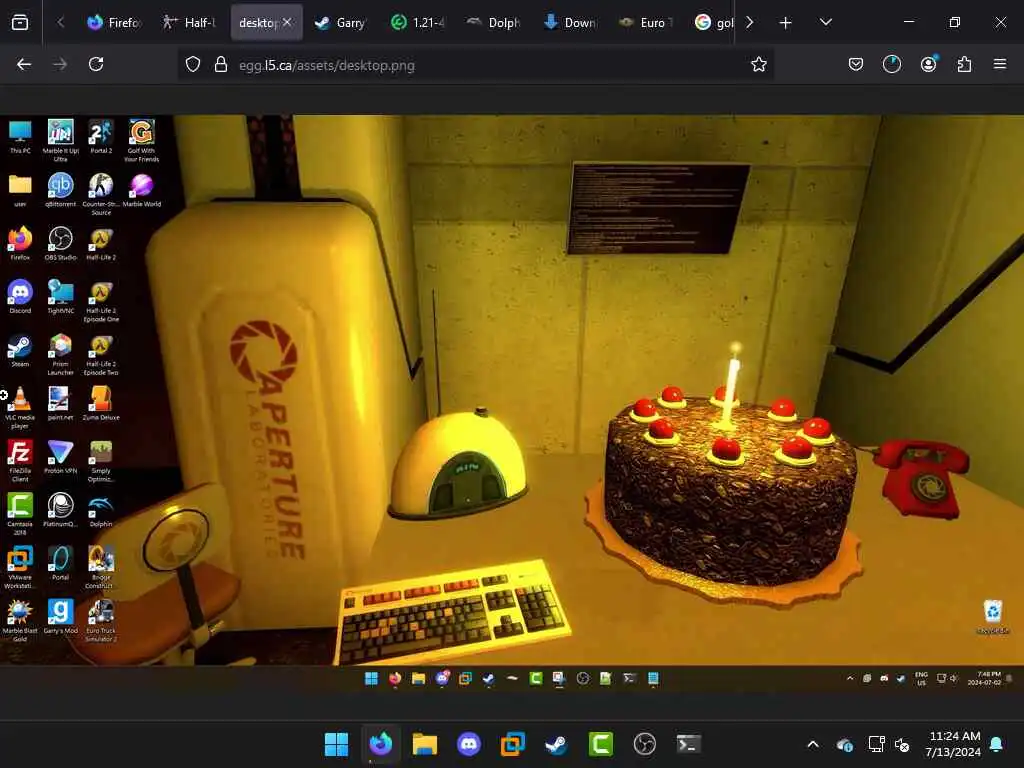Open Discord from the Windows taskbar
Image resolution: width=1024 pixels, height=768 pixels.
[x=469, y=744]
